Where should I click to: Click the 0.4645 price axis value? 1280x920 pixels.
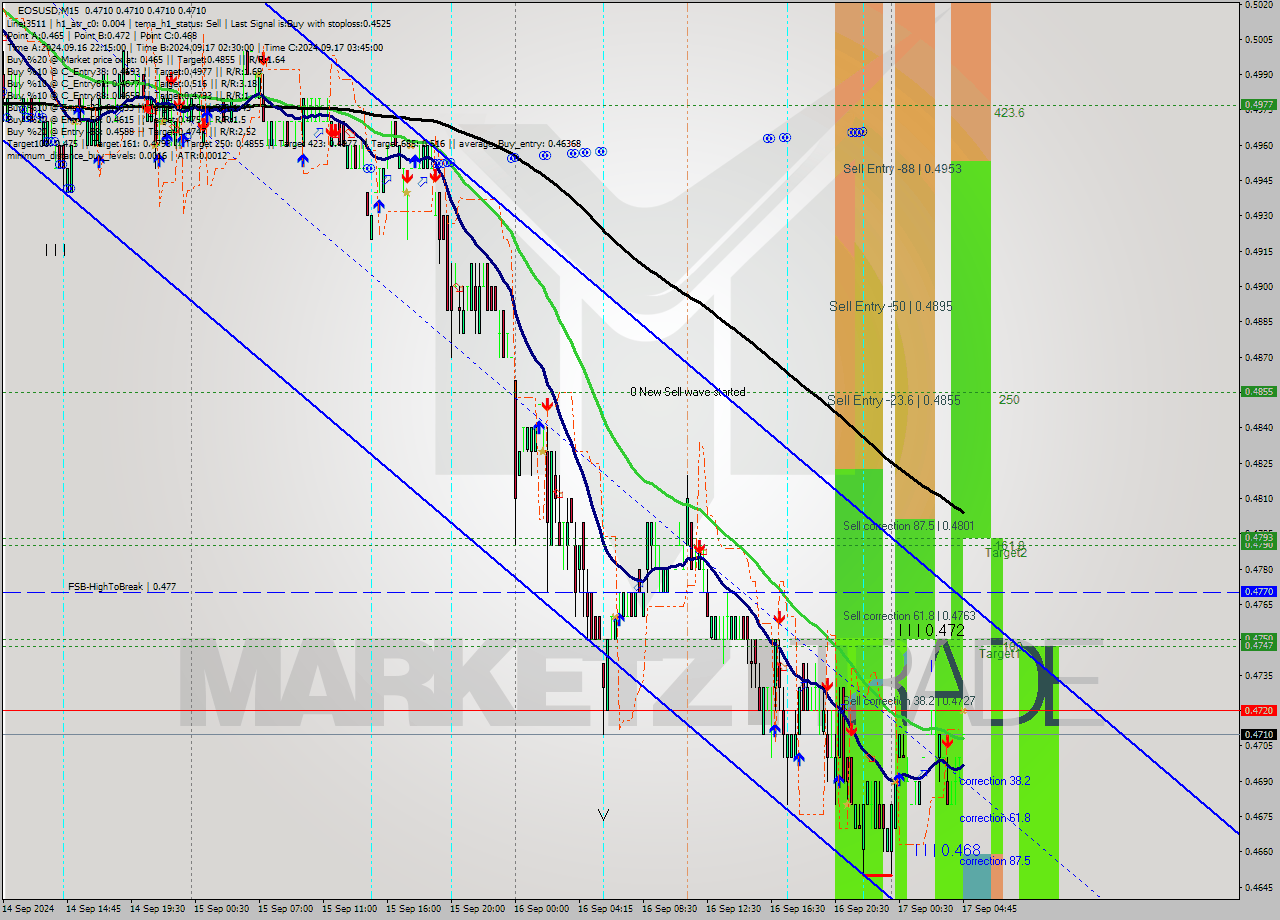point(1258,887)
